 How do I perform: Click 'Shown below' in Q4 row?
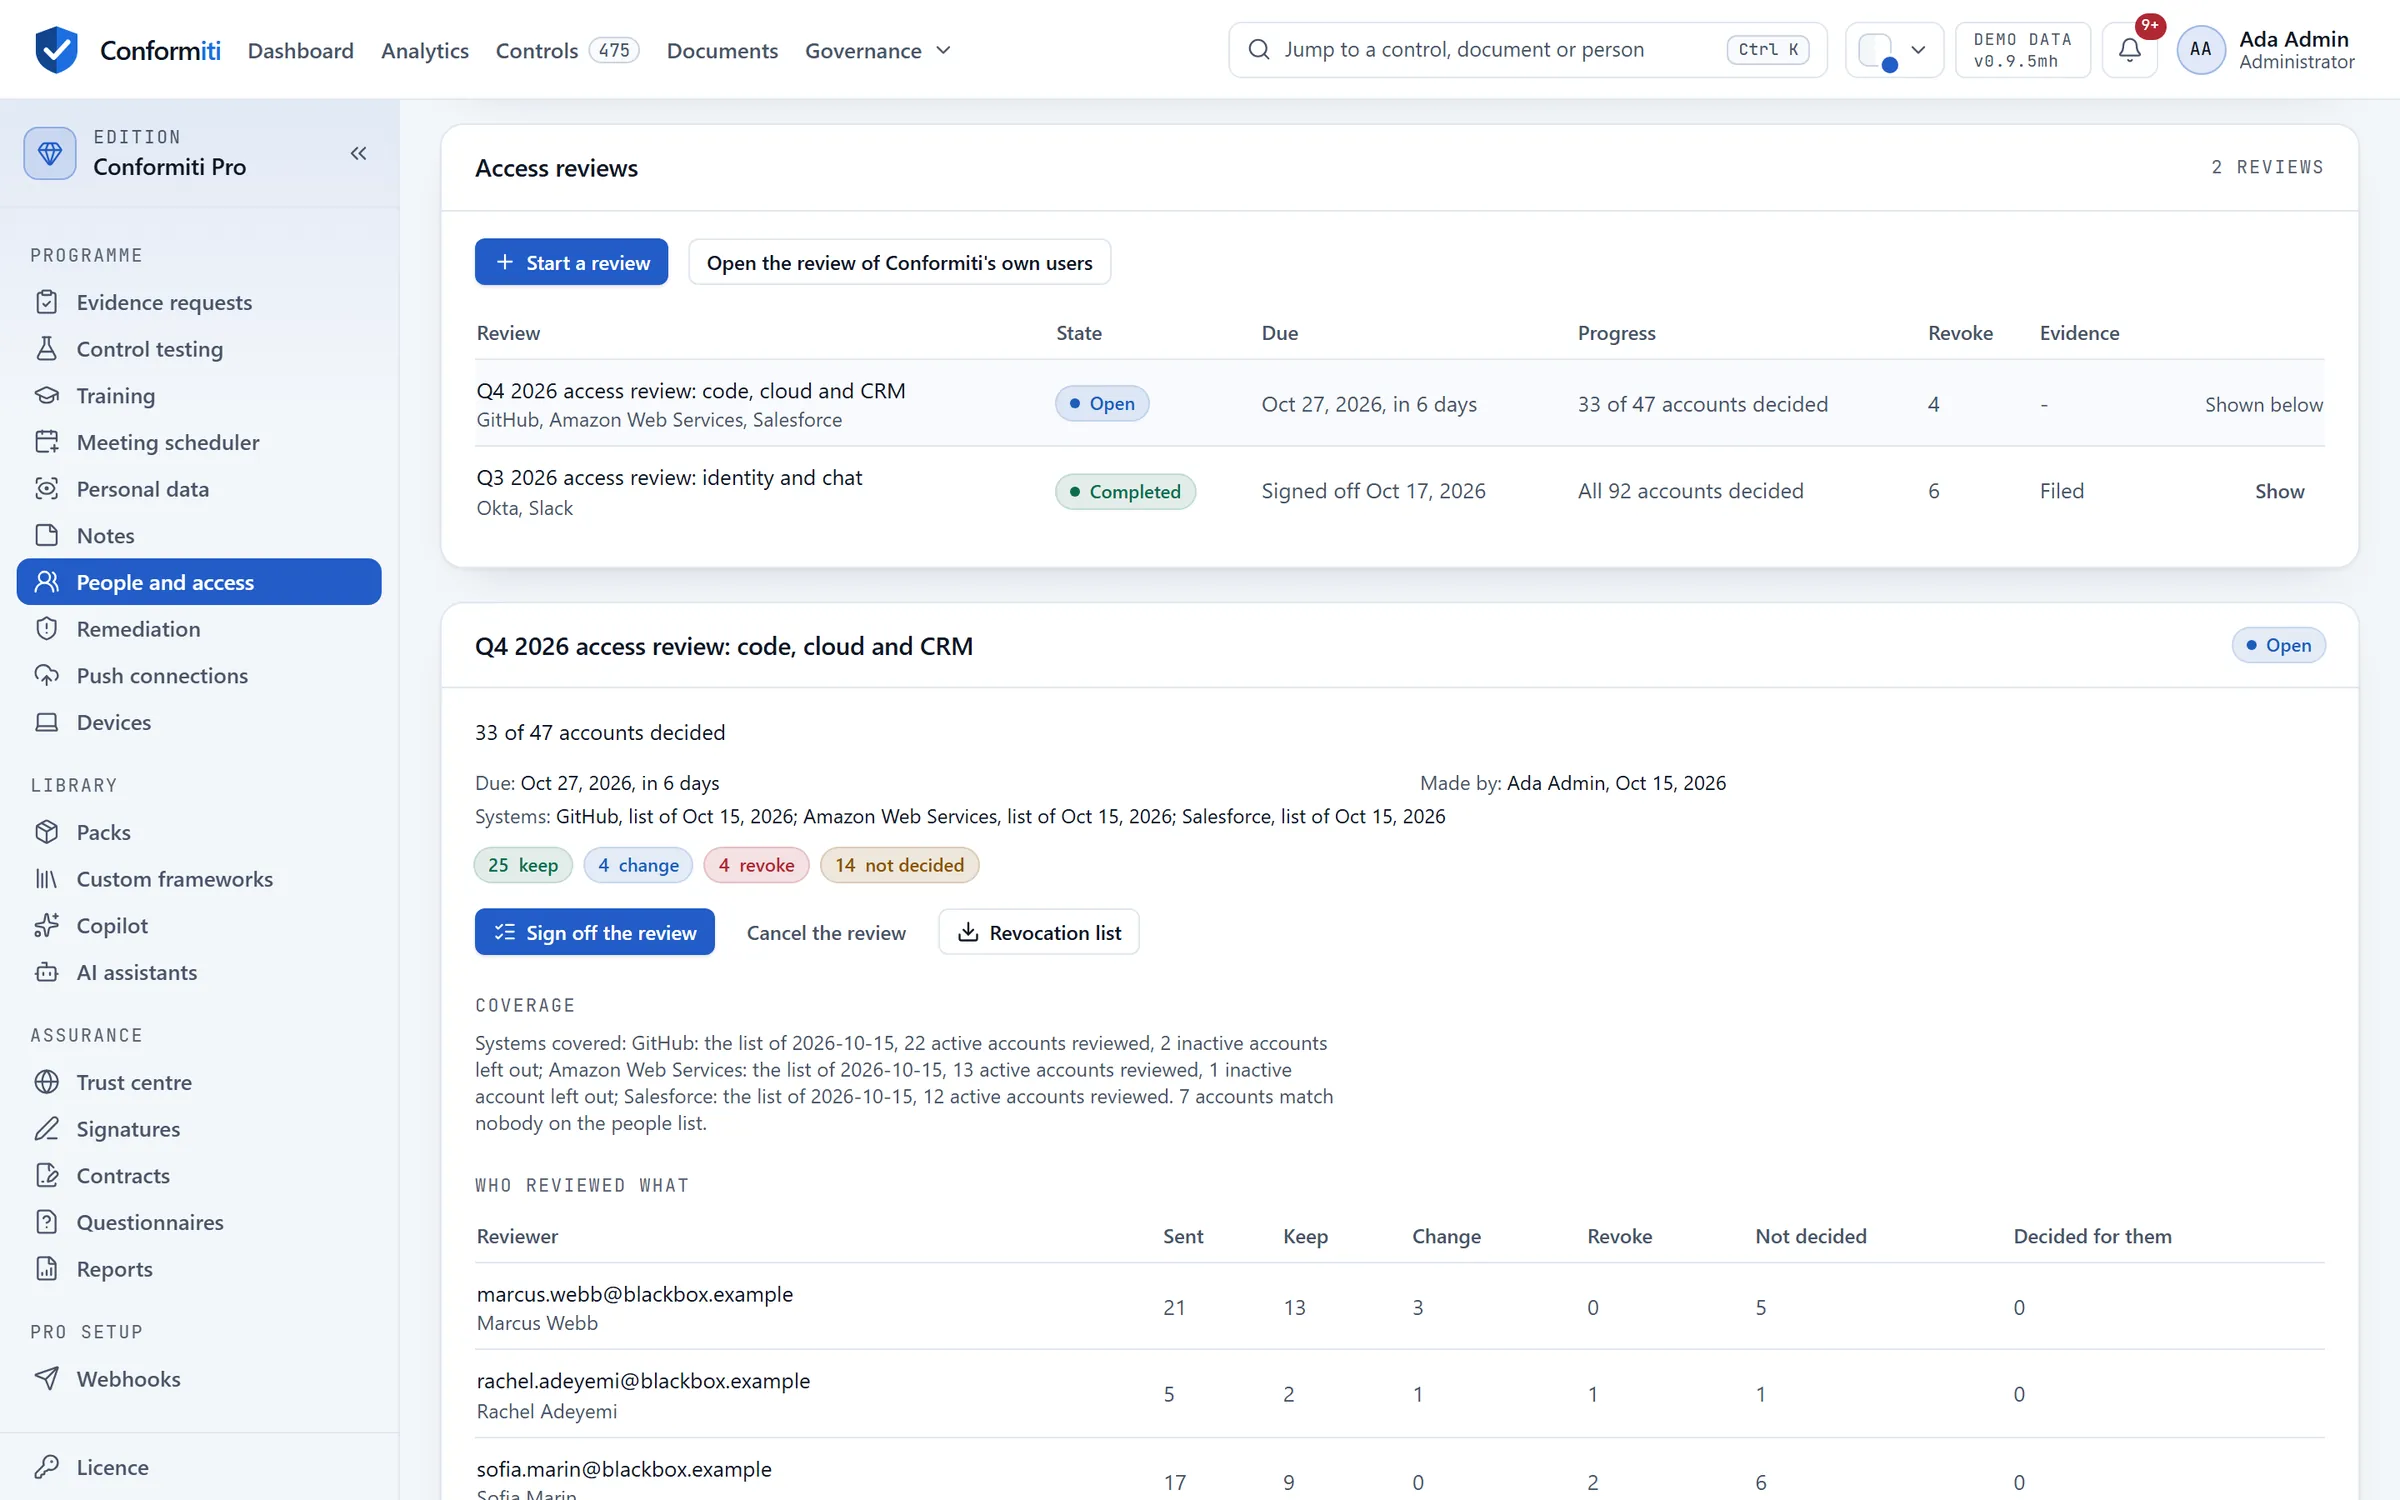click(2264, 404)
